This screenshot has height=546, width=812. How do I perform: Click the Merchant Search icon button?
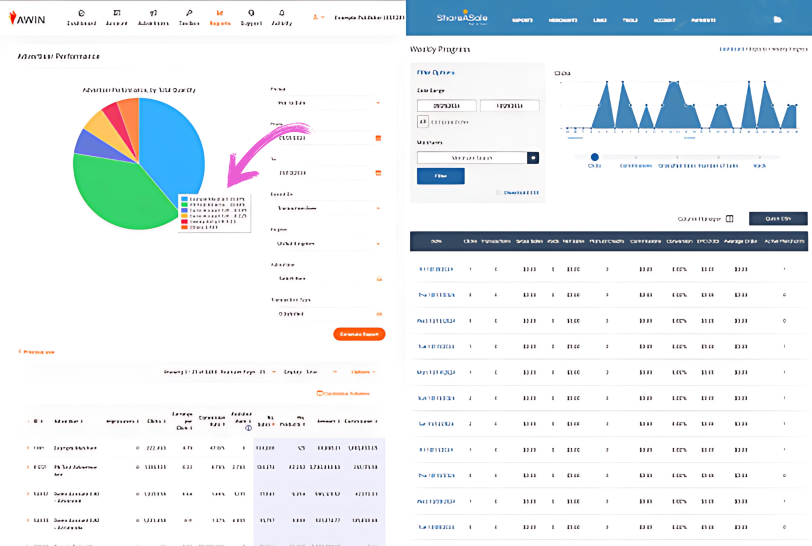coord(533,157)
